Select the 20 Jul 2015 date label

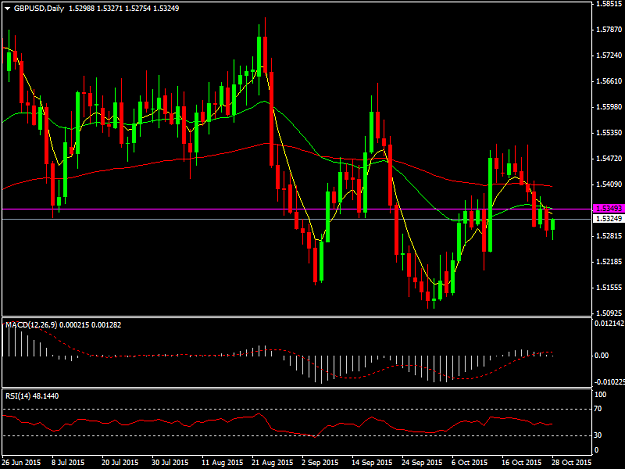pyautogui.click(x=120, y=462)
